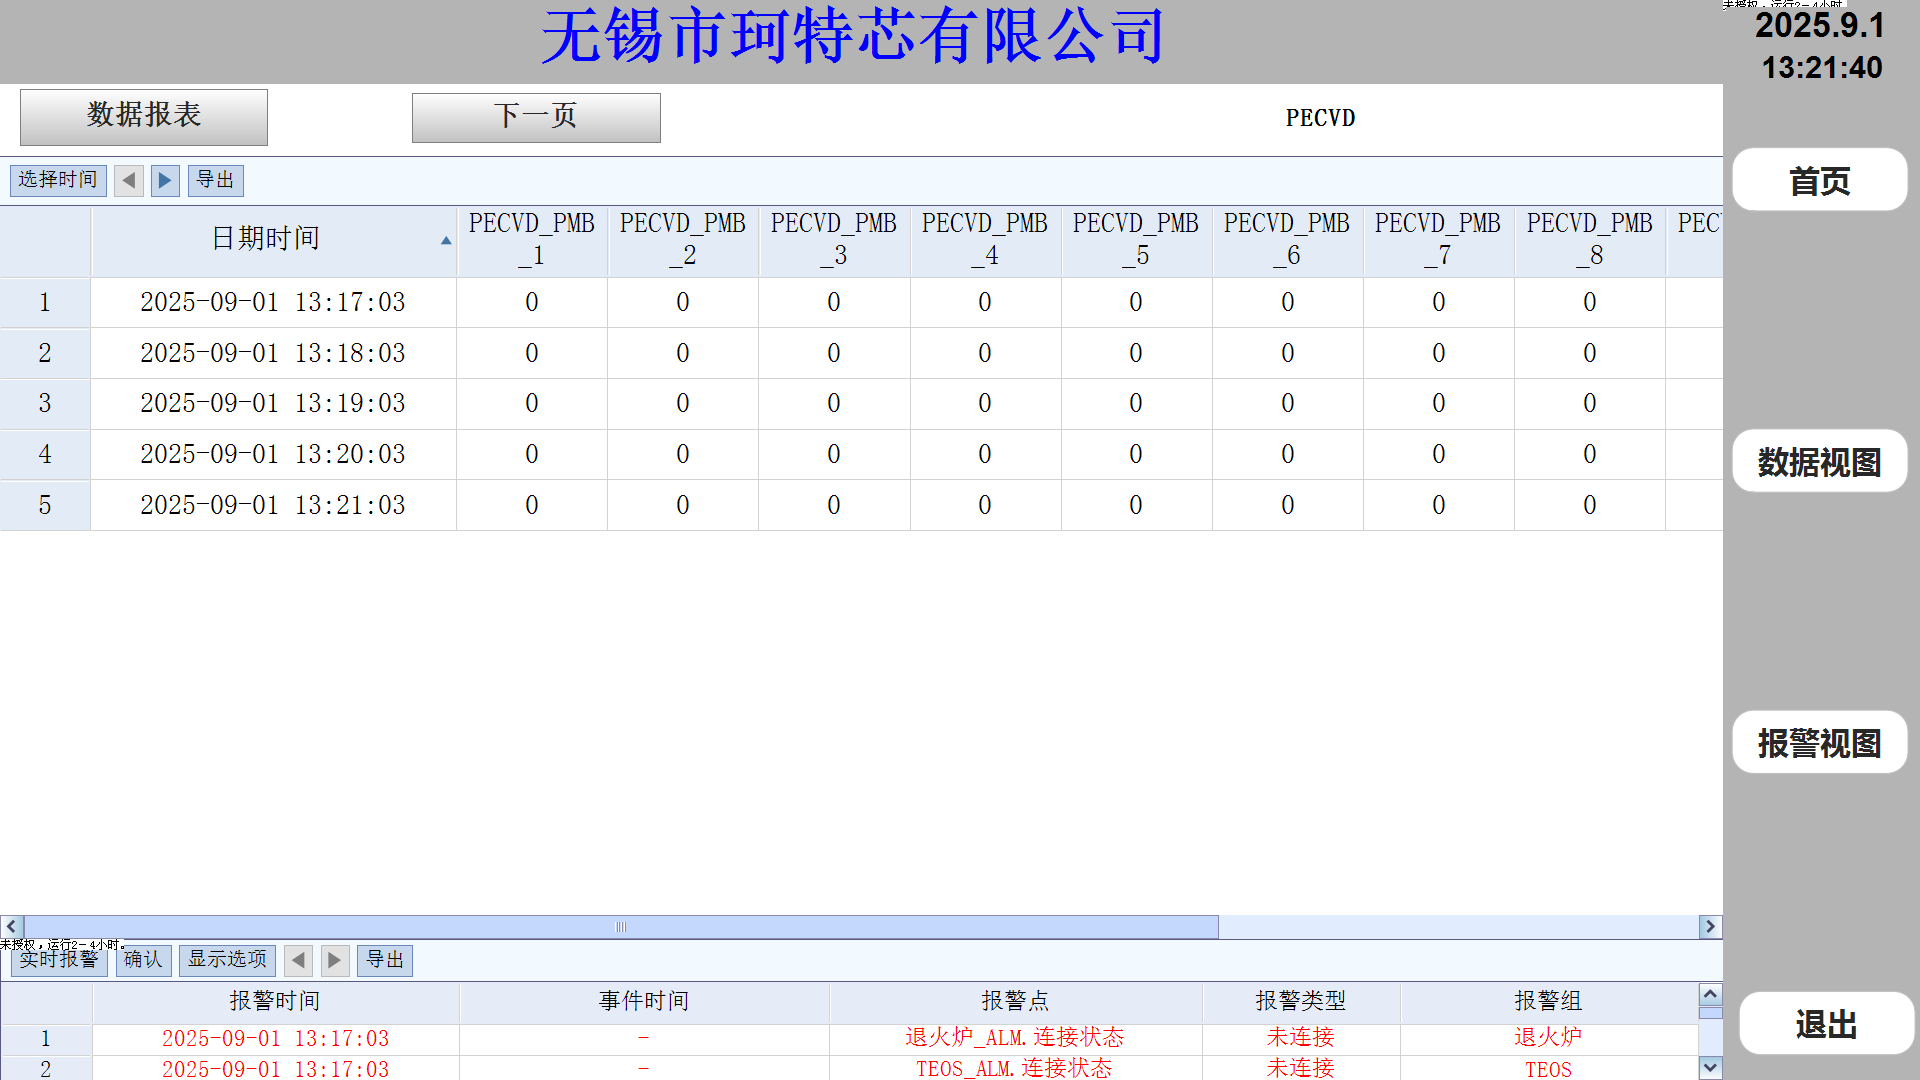Click 退出 exit button
The height and width of the screenshot is (1080, 1920).
pyautogui.click(x=1825, y=1024)
